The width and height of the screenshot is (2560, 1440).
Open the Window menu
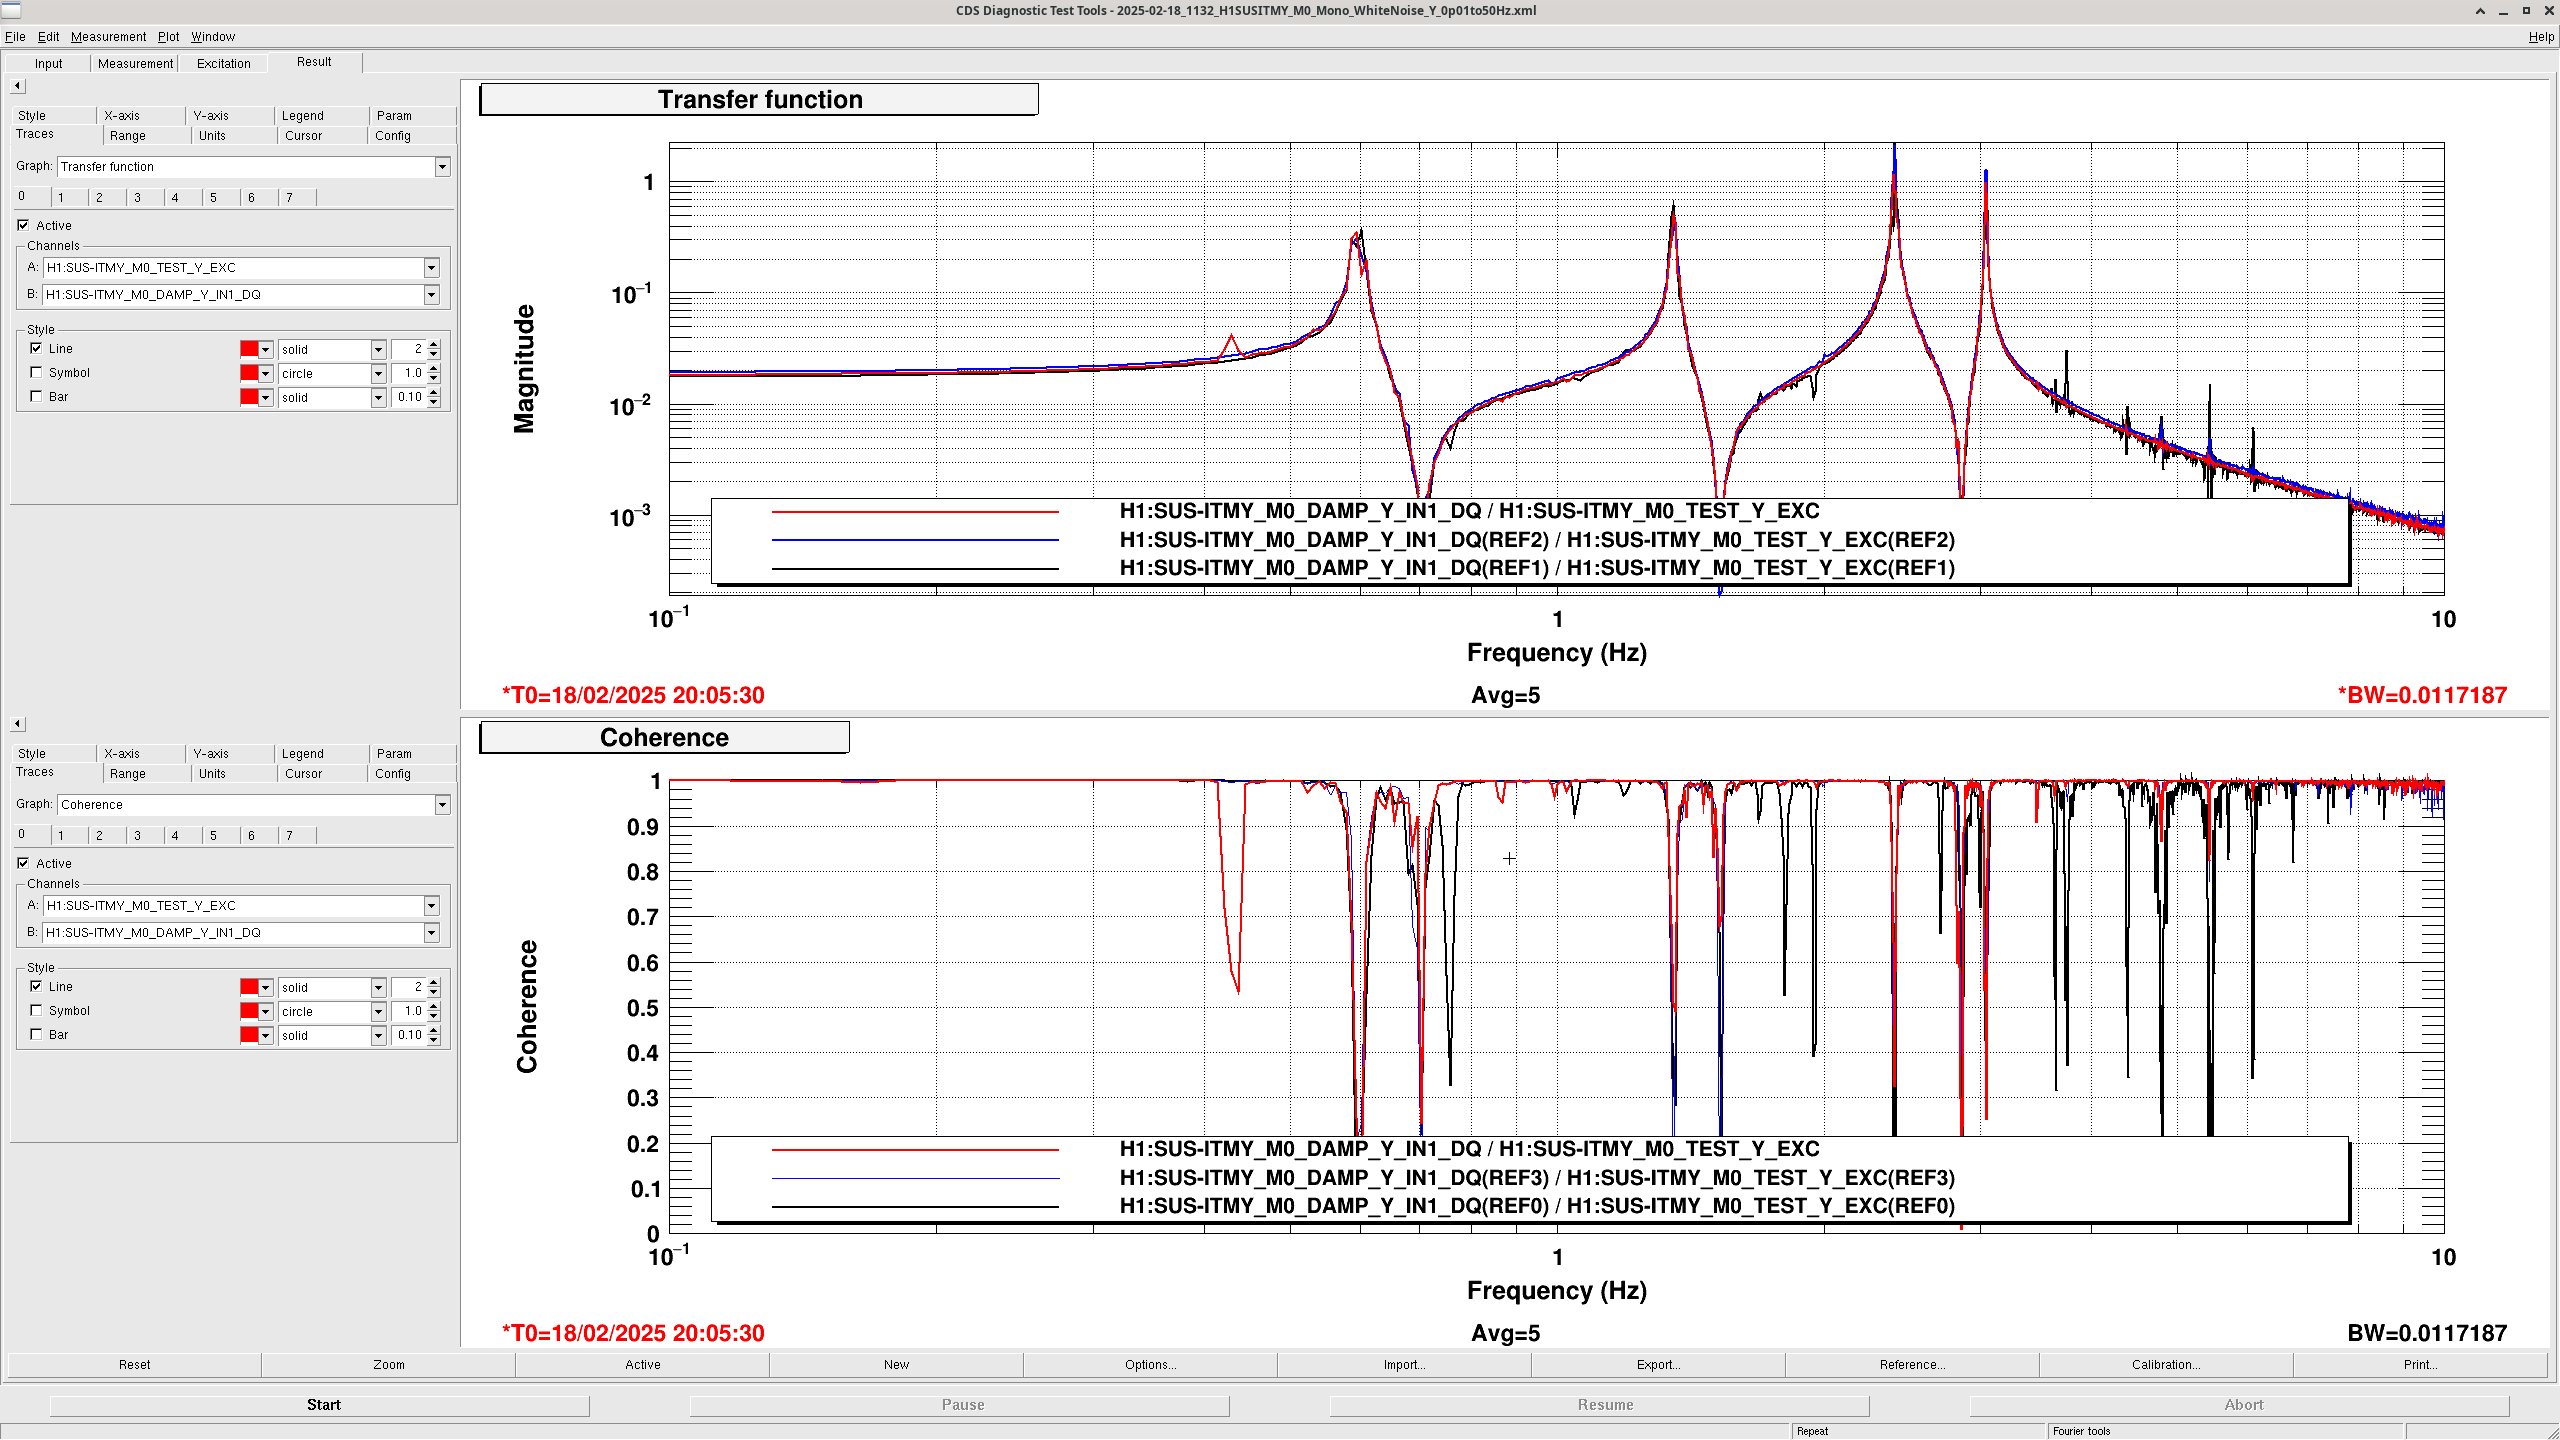(213, 37)
